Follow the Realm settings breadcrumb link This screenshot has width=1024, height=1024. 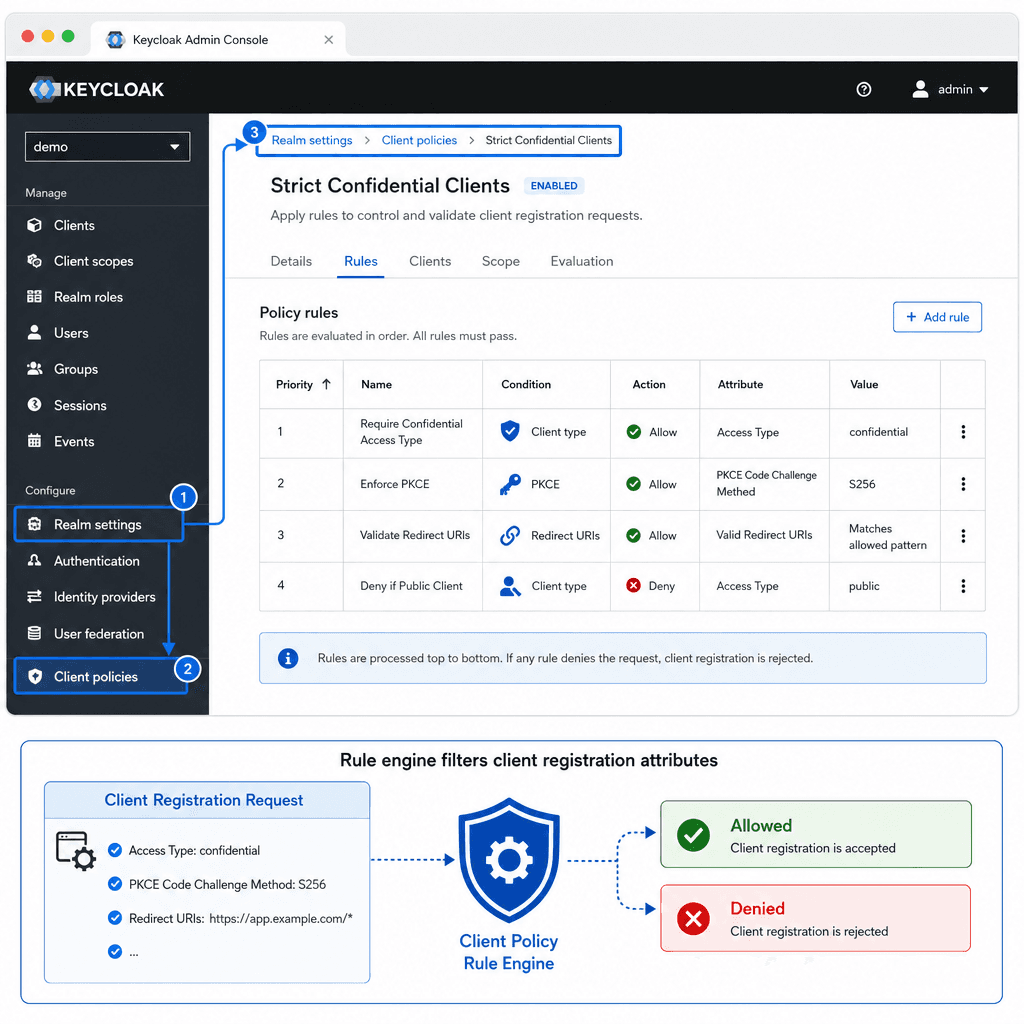tap(312, 140)
